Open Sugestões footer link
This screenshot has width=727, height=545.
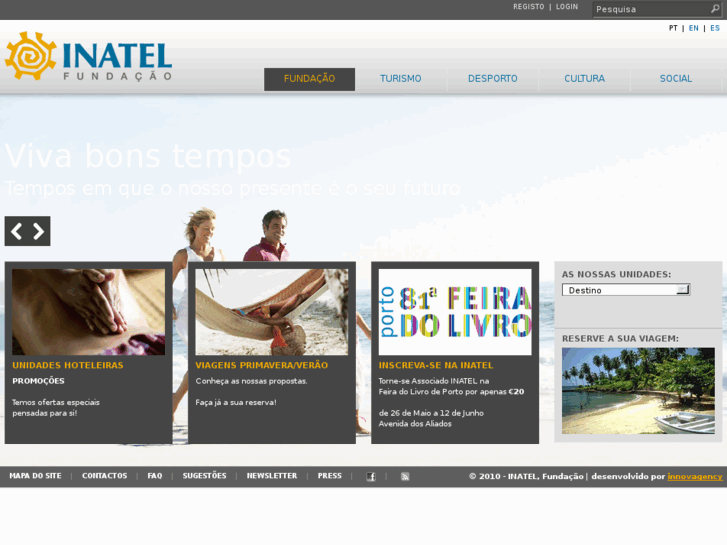(x=204, y=476)
